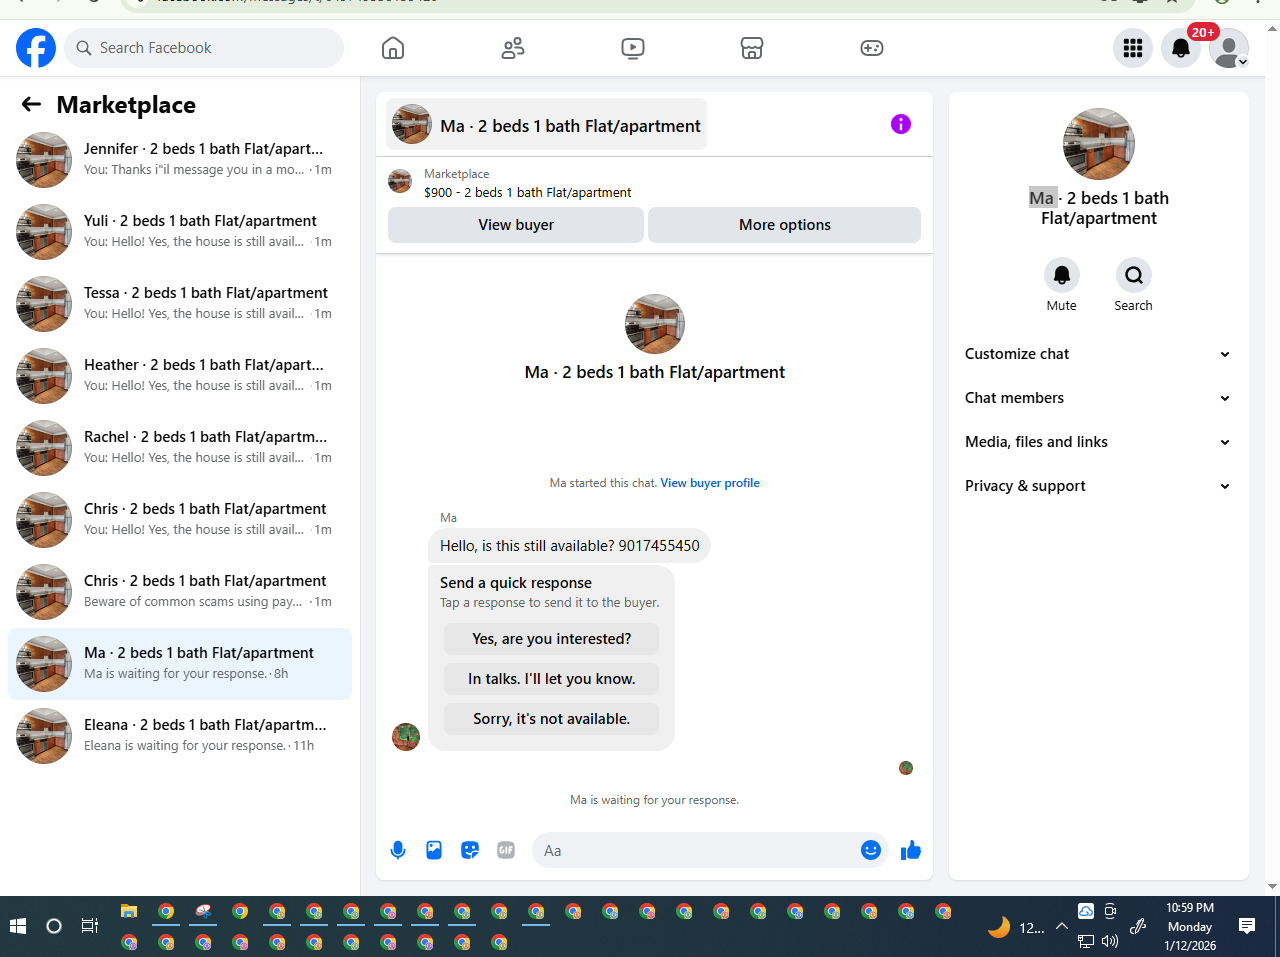Open the View buyer profile link
This screenshot has width=1280, height=957.
pyautogui.click(x=710, y=483)
